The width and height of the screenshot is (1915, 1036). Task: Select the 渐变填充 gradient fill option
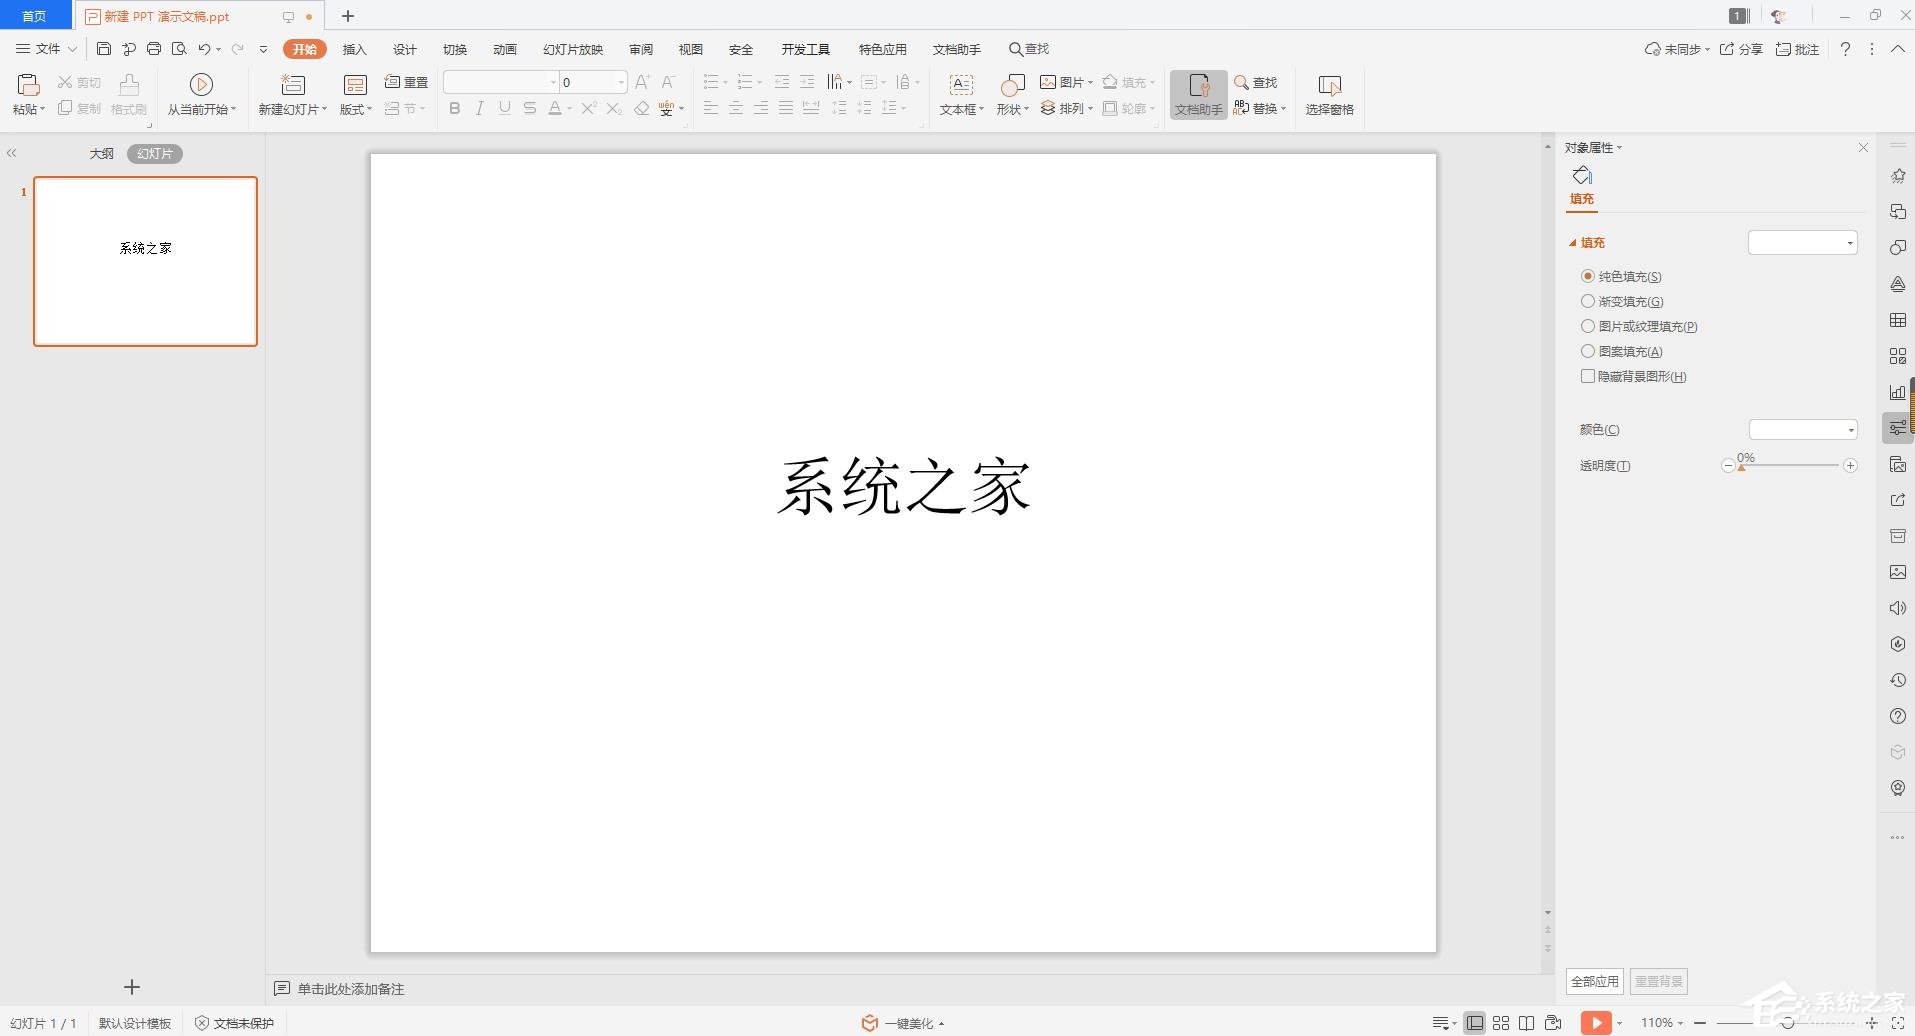(1588, 301)
